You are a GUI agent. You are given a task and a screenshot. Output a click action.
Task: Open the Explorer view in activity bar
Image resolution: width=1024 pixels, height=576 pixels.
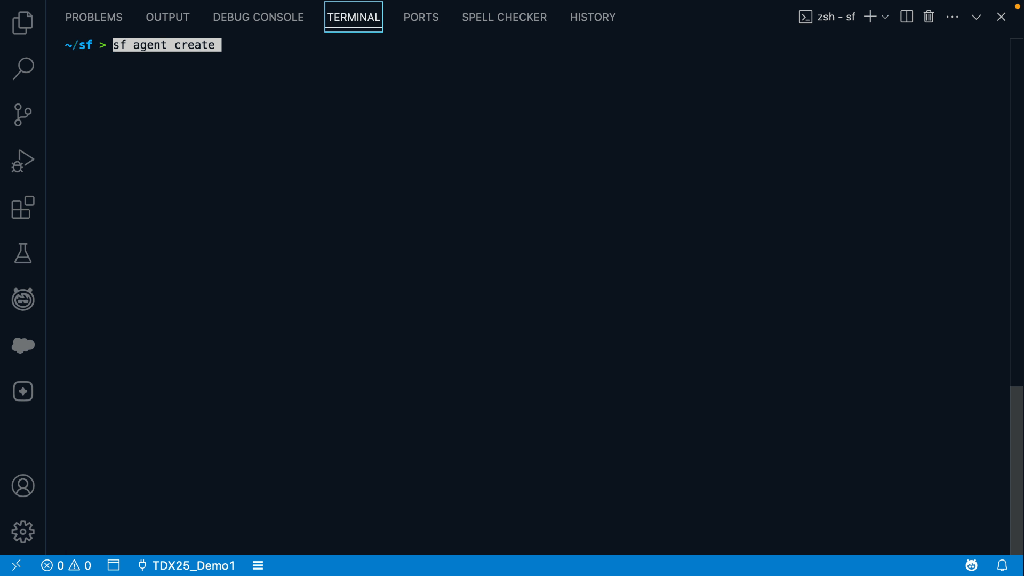click(23, 23)
